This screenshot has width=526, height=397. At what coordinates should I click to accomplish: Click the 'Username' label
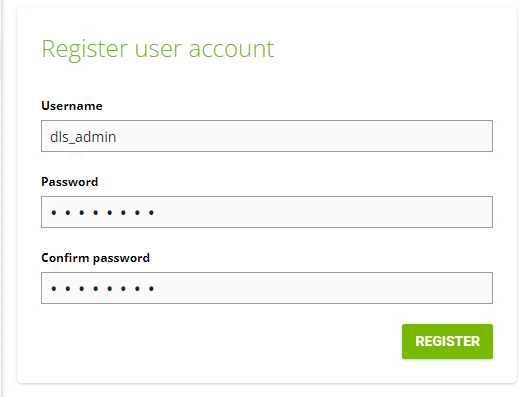(x=72, y=106)
